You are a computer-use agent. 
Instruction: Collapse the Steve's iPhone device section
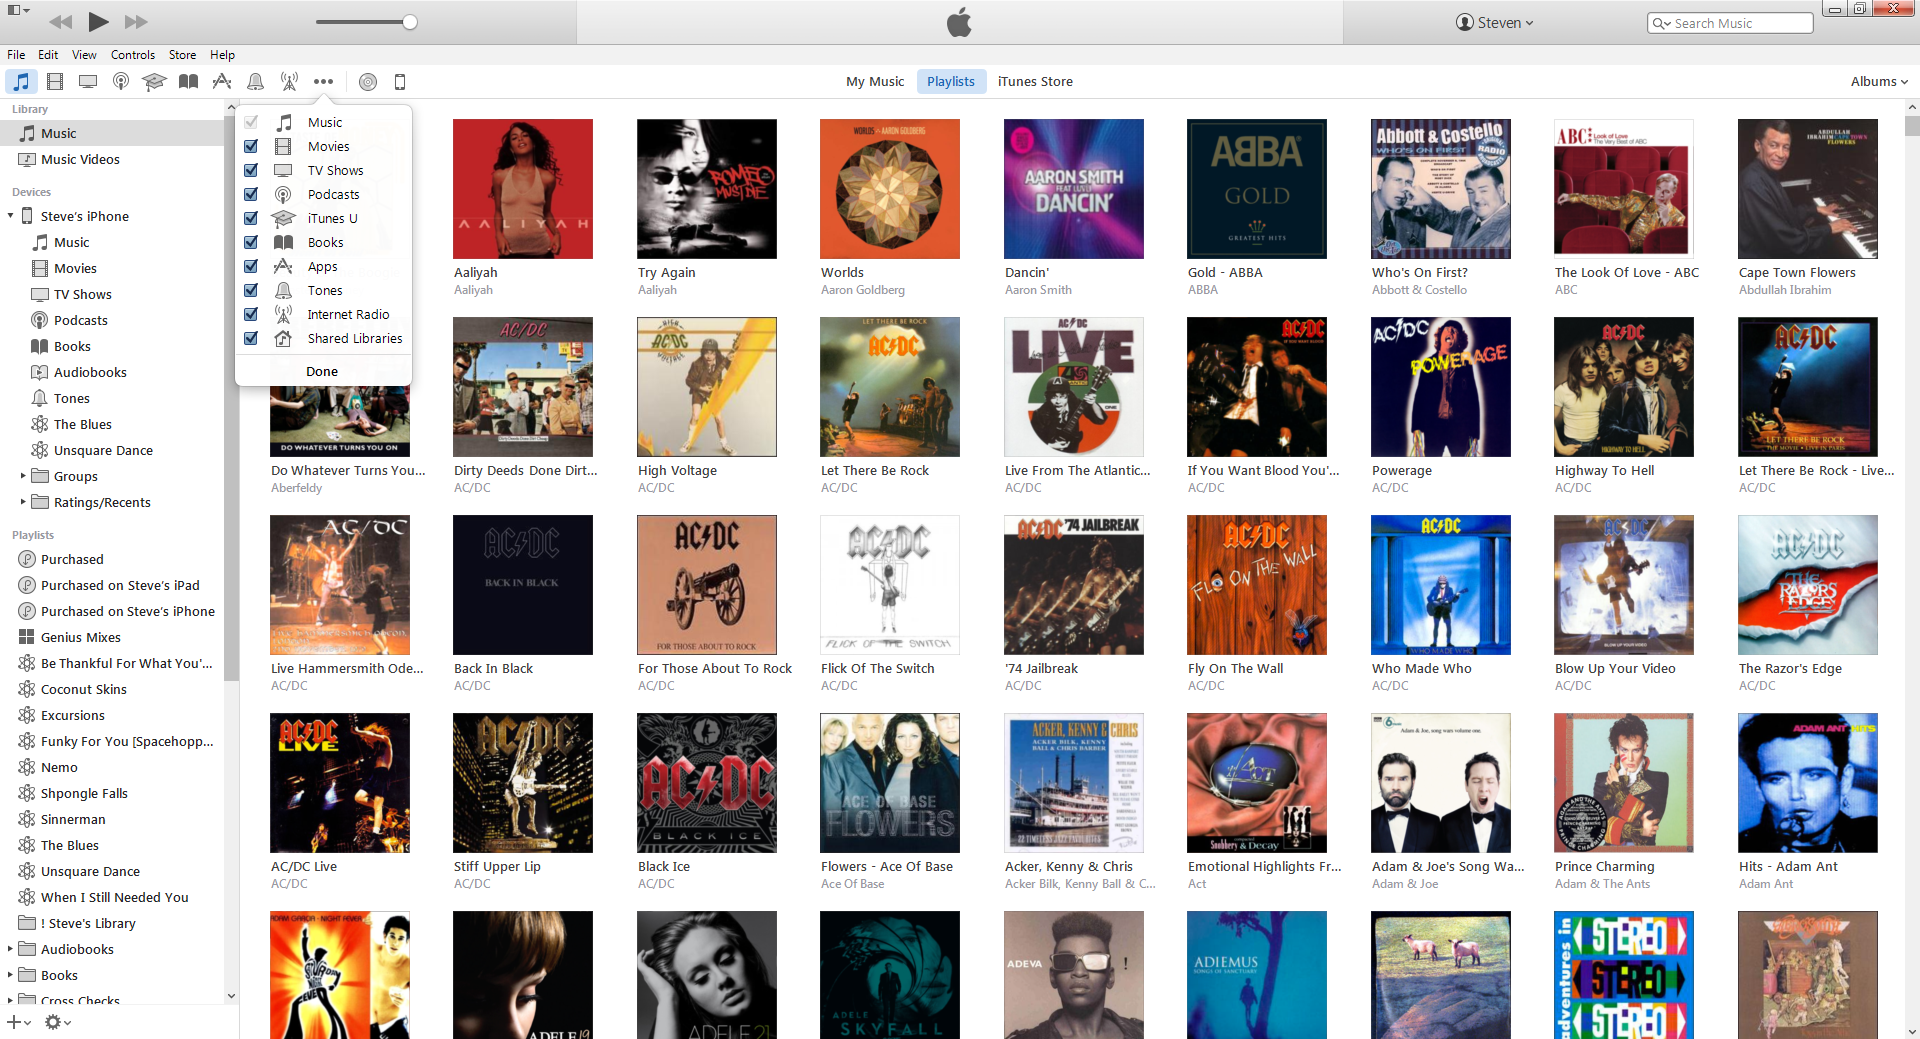11,216
